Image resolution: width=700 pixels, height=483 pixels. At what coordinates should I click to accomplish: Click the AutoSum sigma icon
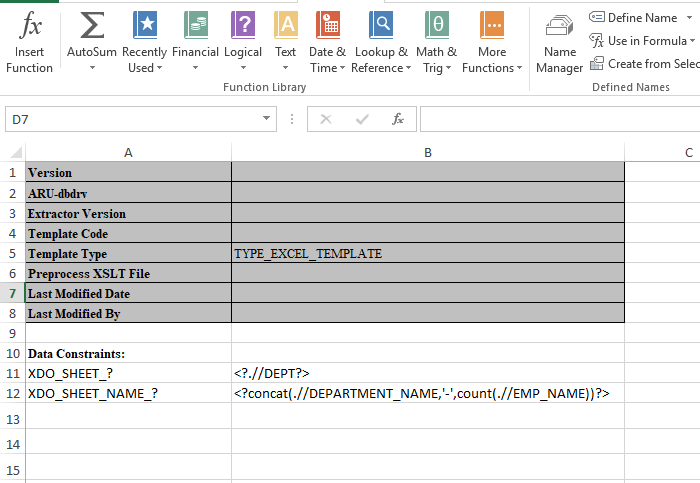click(92, 25)
